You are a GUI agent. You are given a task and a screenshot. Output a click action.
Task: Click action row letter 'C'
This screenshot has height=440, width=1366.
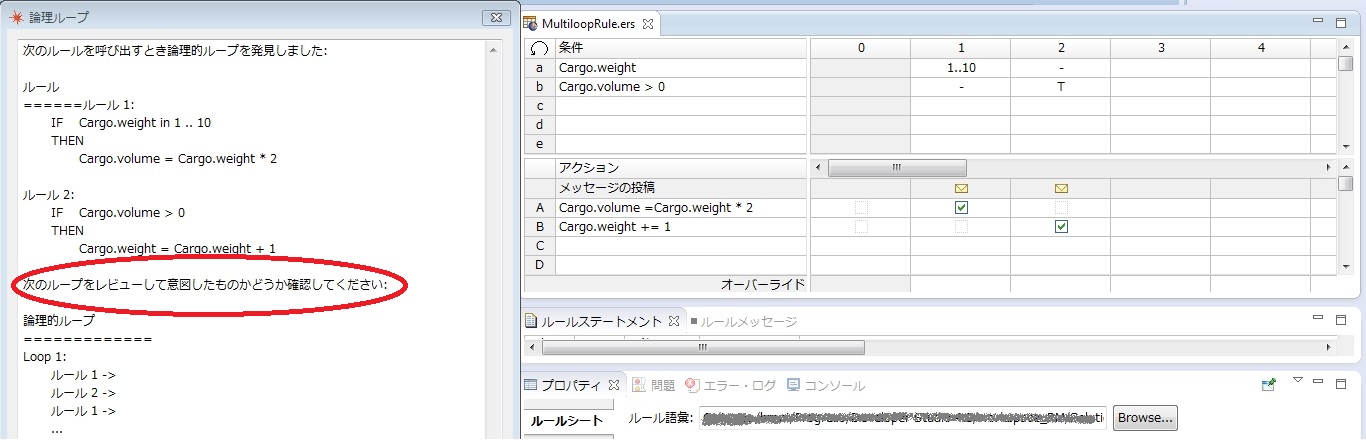click(x=540, y=246)
